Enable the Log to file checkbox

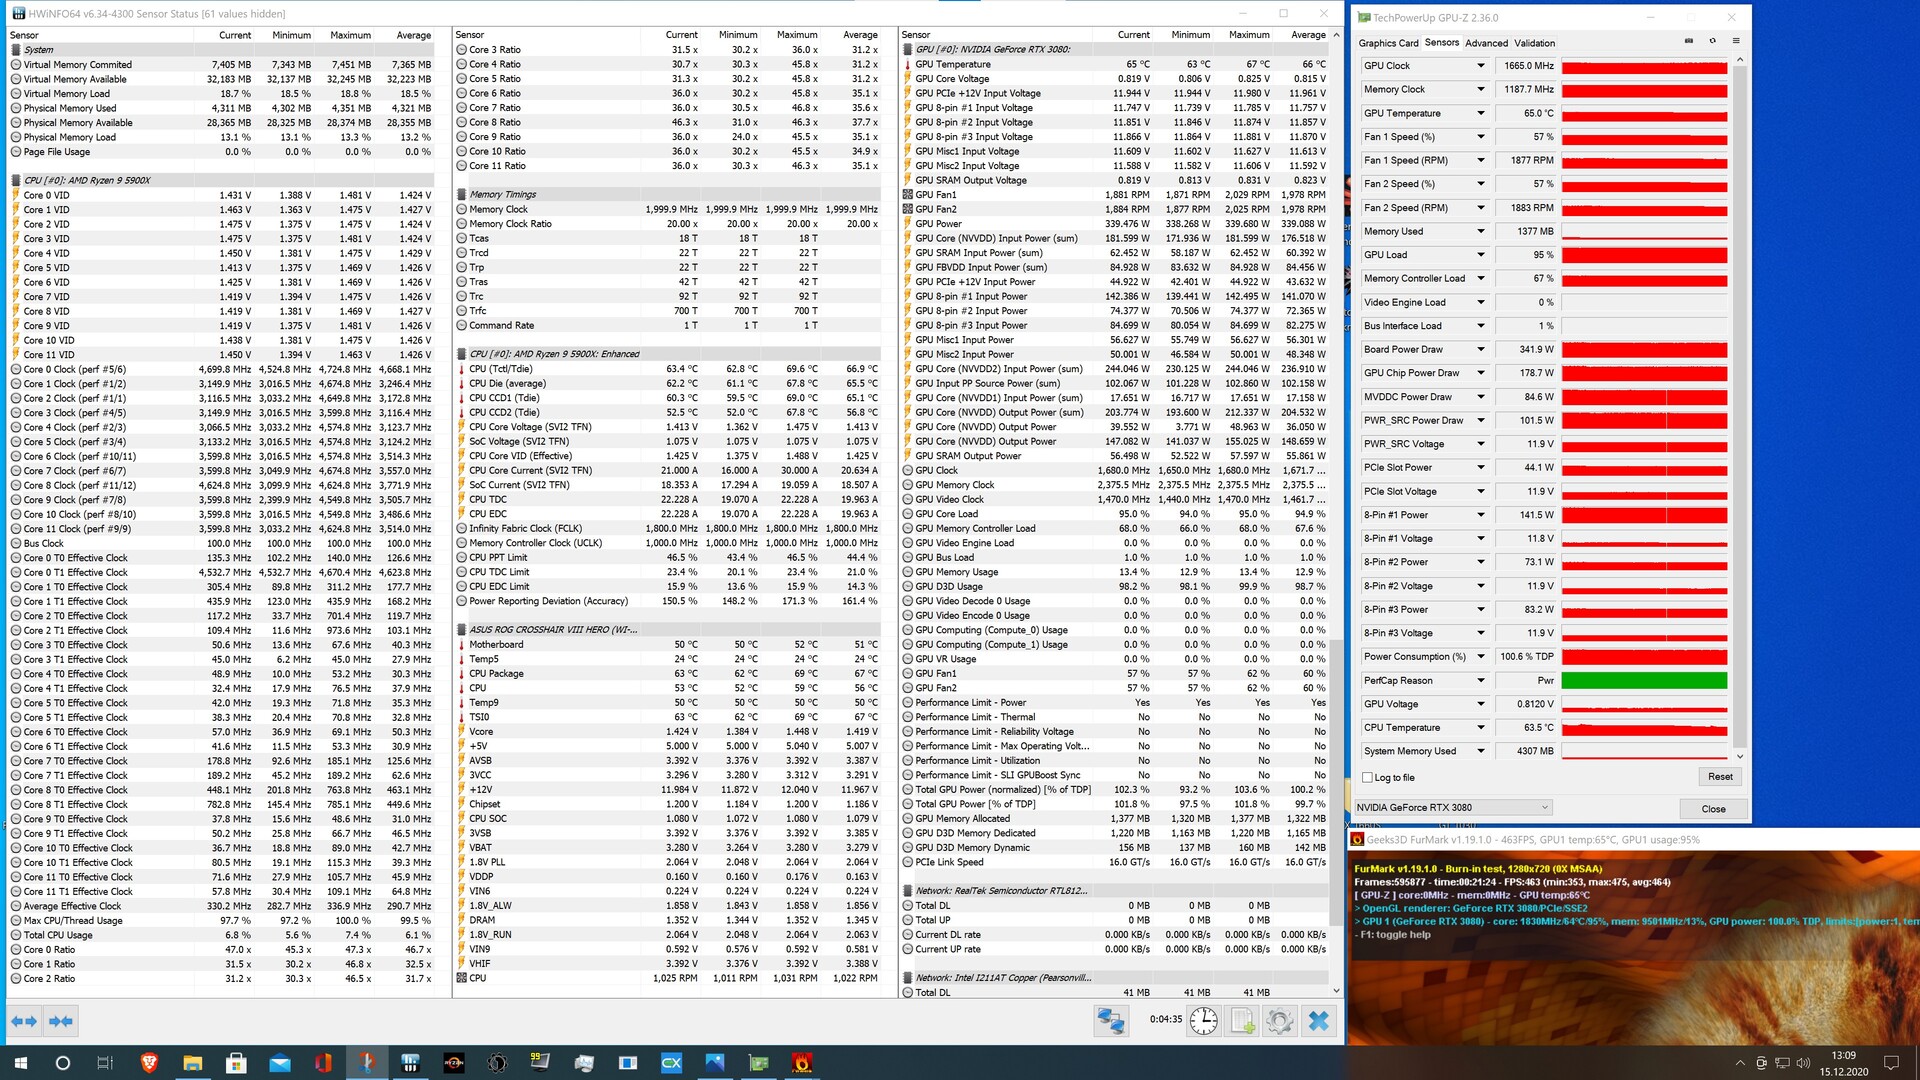point(1368,777)
